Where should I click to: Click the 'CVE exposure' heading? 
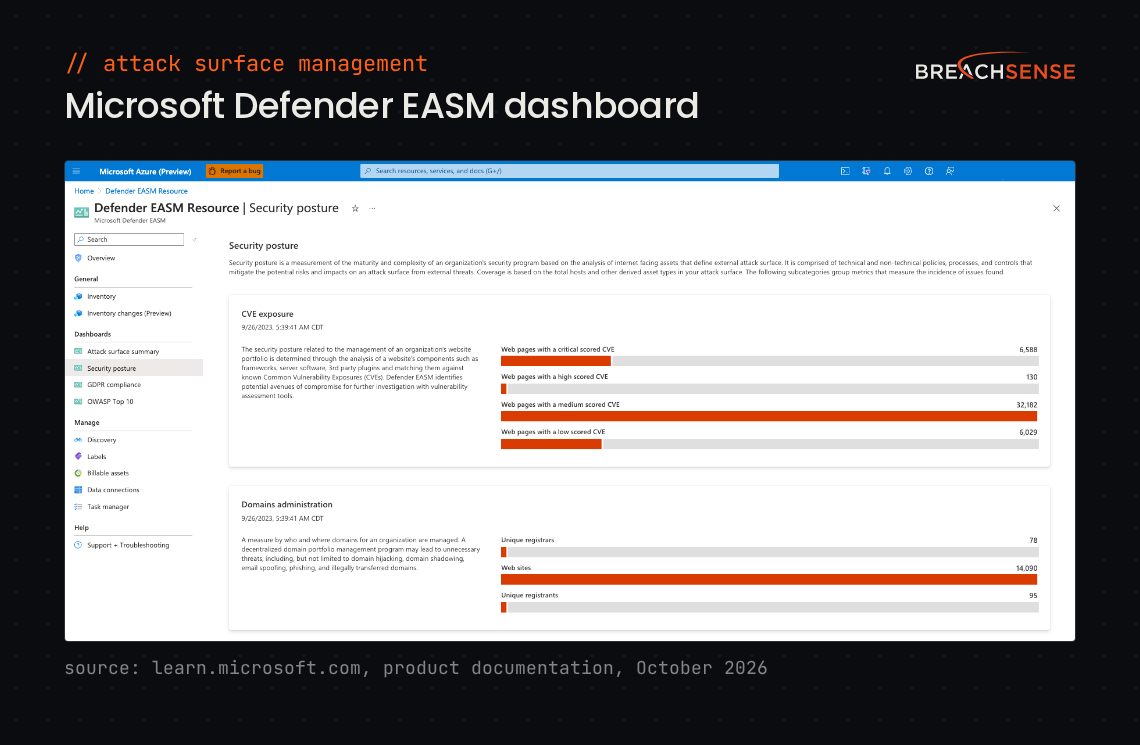click(x=268, y=314)
